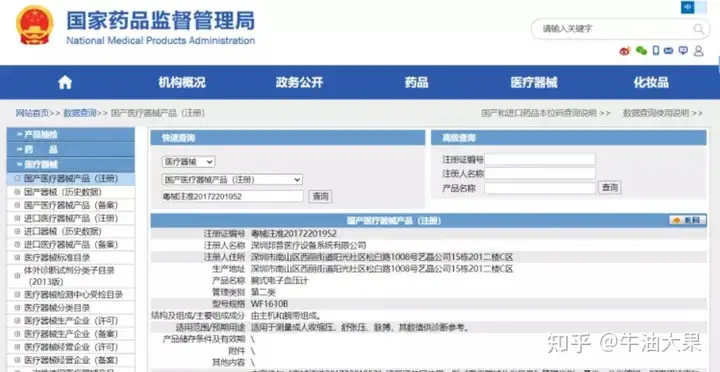
Task: Select 体外诊断试剂分类子目录（2013版）in sidebar
Action: point(69,276)
